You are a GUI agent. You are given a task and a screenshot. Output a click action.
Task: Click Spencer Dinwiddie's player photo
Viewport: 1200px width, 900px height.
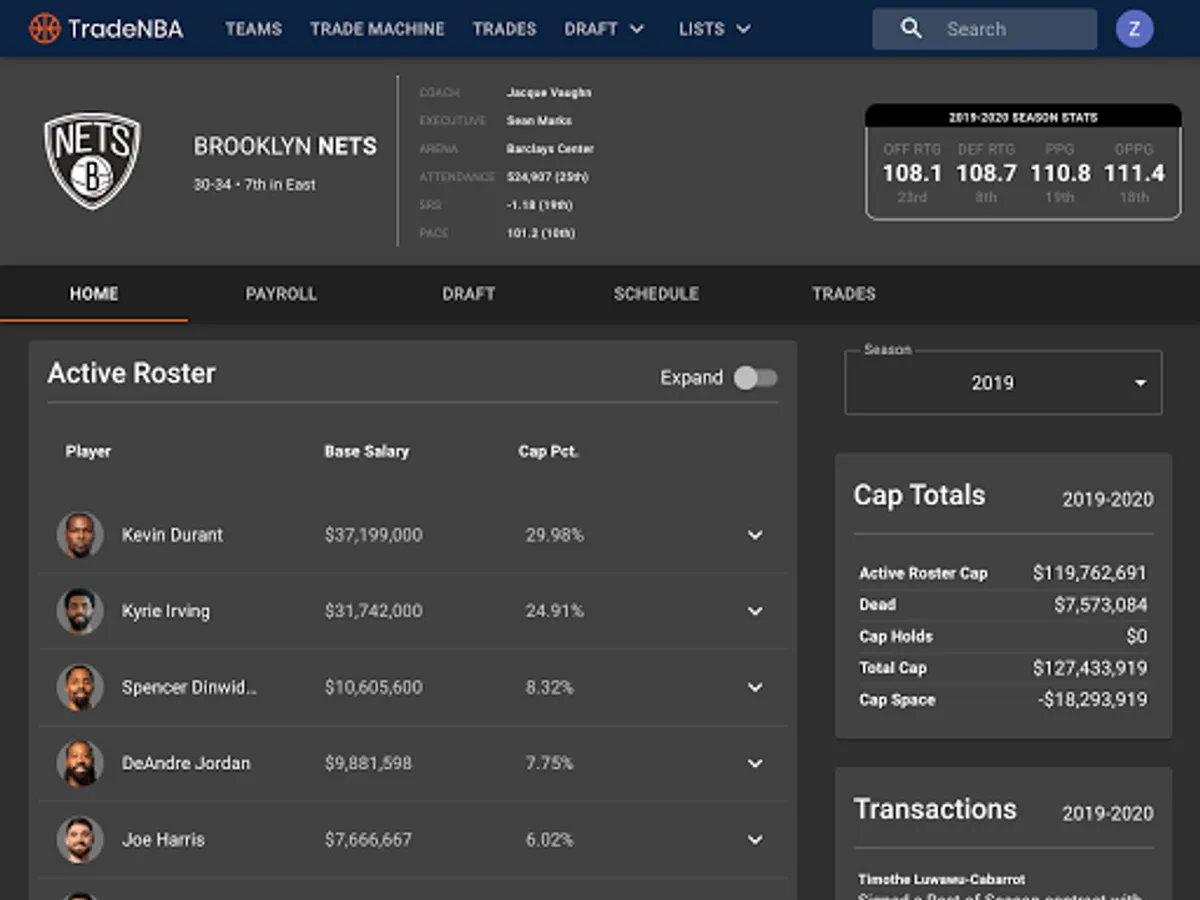[x=80, y=687]
